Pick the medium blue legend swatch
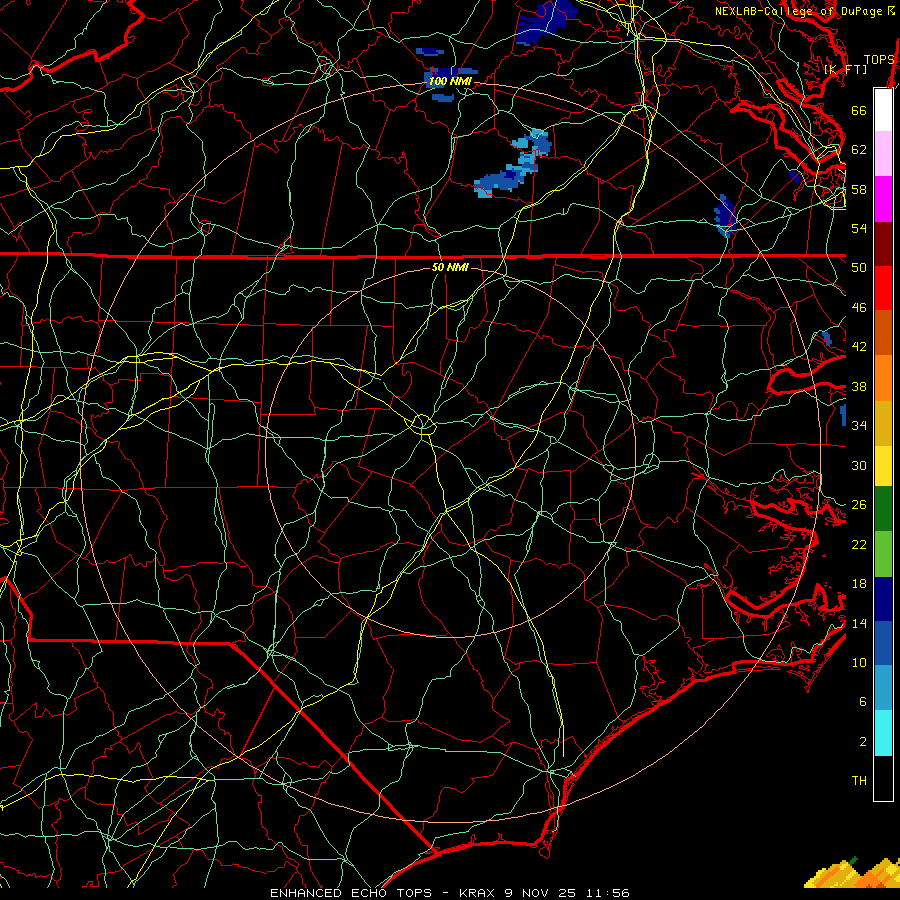900x900 pixels. (x=883, y=643)
